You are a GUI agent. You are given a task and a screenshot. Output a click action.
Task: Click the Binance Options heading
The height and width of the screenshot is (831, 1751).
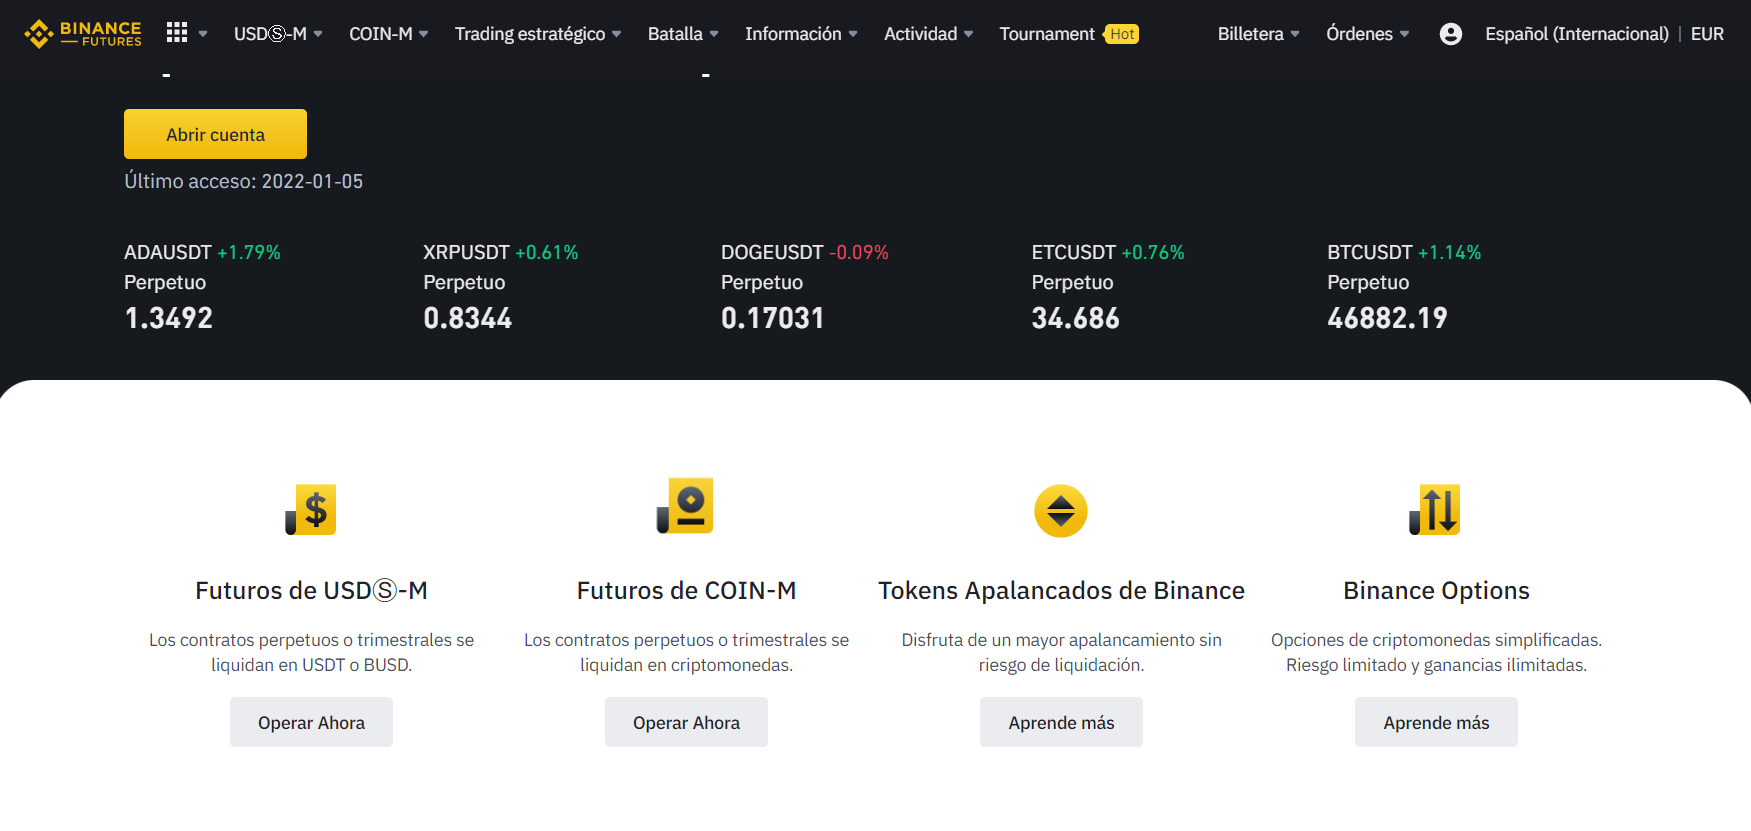coord(1436,591)
